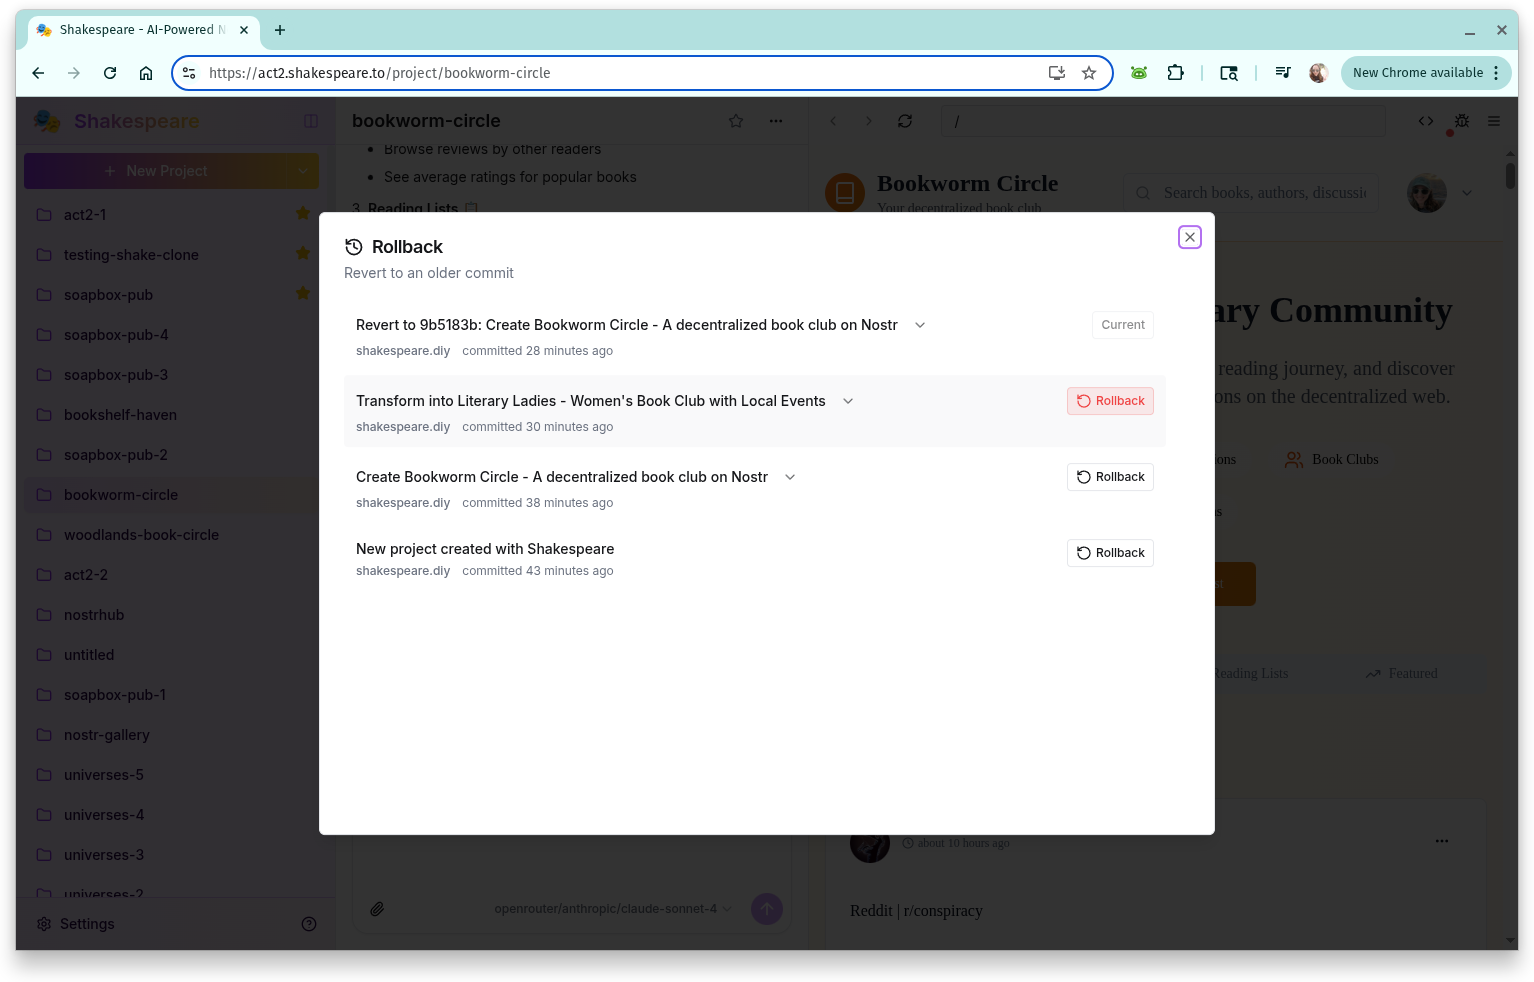
Task: Rollback to Literary Ladies commit
Action: point(1110,401)
